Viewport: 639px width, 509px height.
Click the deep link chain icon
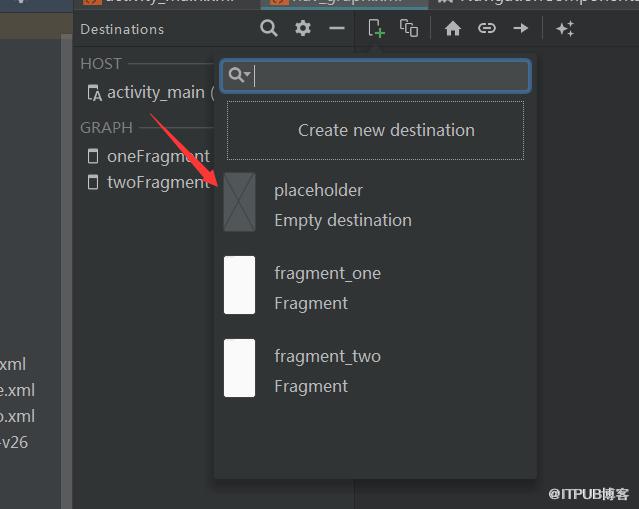tap(487, 29)
